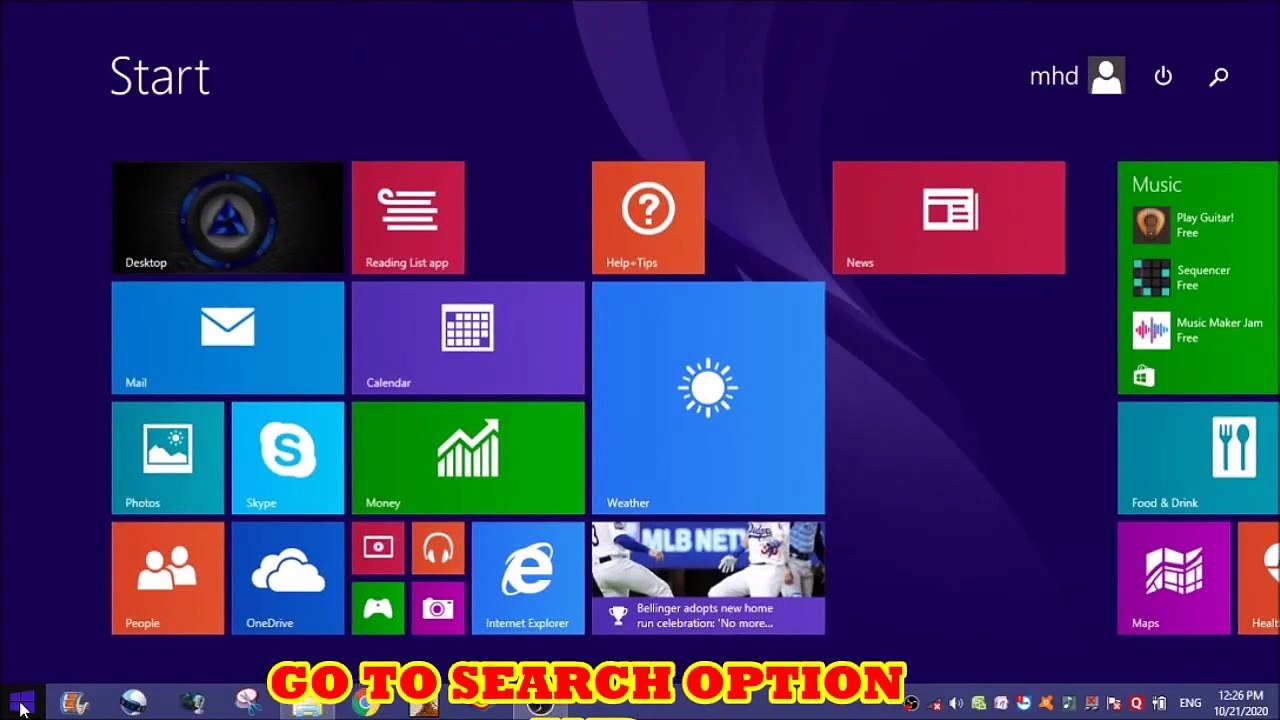Select the Music Maker Jam free app
Image resolution: width=1280 pixels, height=720 pixels.
1198,330
